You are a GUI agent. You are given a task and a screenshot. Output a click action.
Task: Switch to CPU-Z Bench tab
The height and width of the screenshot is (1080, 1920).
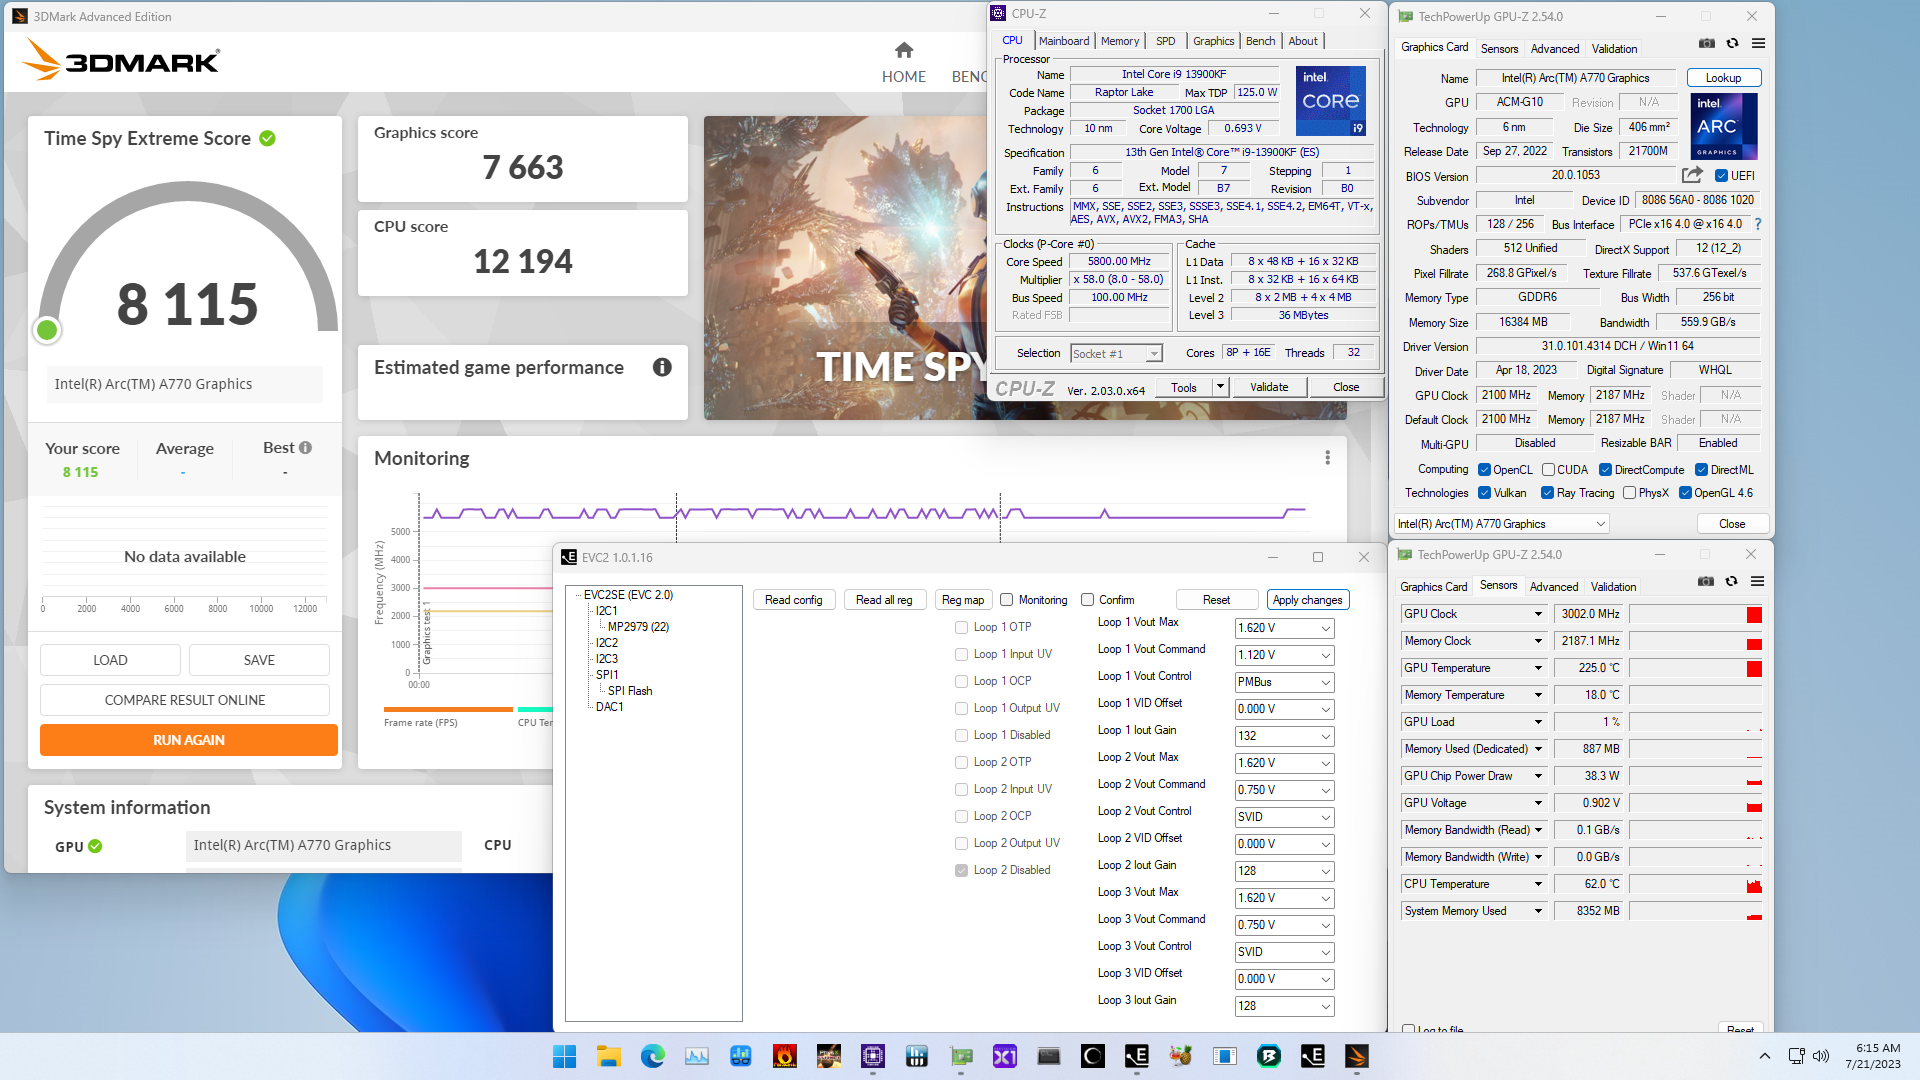(x=1260, y=41)
